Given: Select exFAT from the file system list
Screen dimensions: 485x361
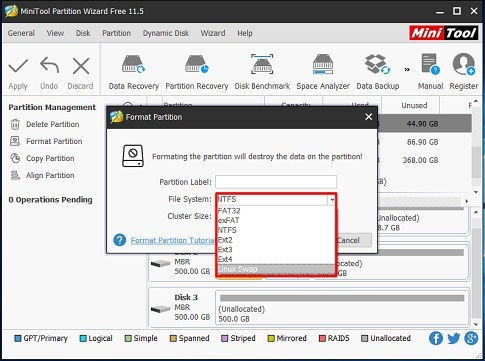Looking at the screenshot, I should click(x=275, y=220).
